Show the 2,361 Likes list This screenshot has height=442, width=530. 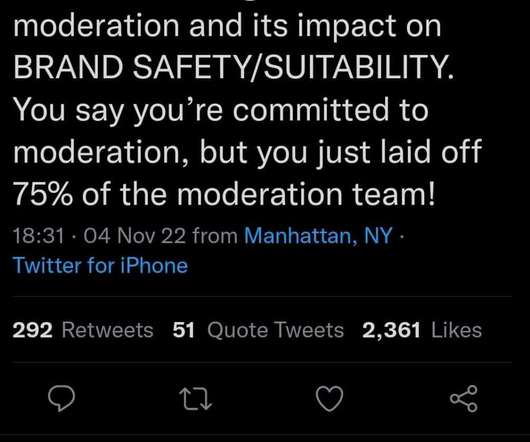[x=422, y=330]
